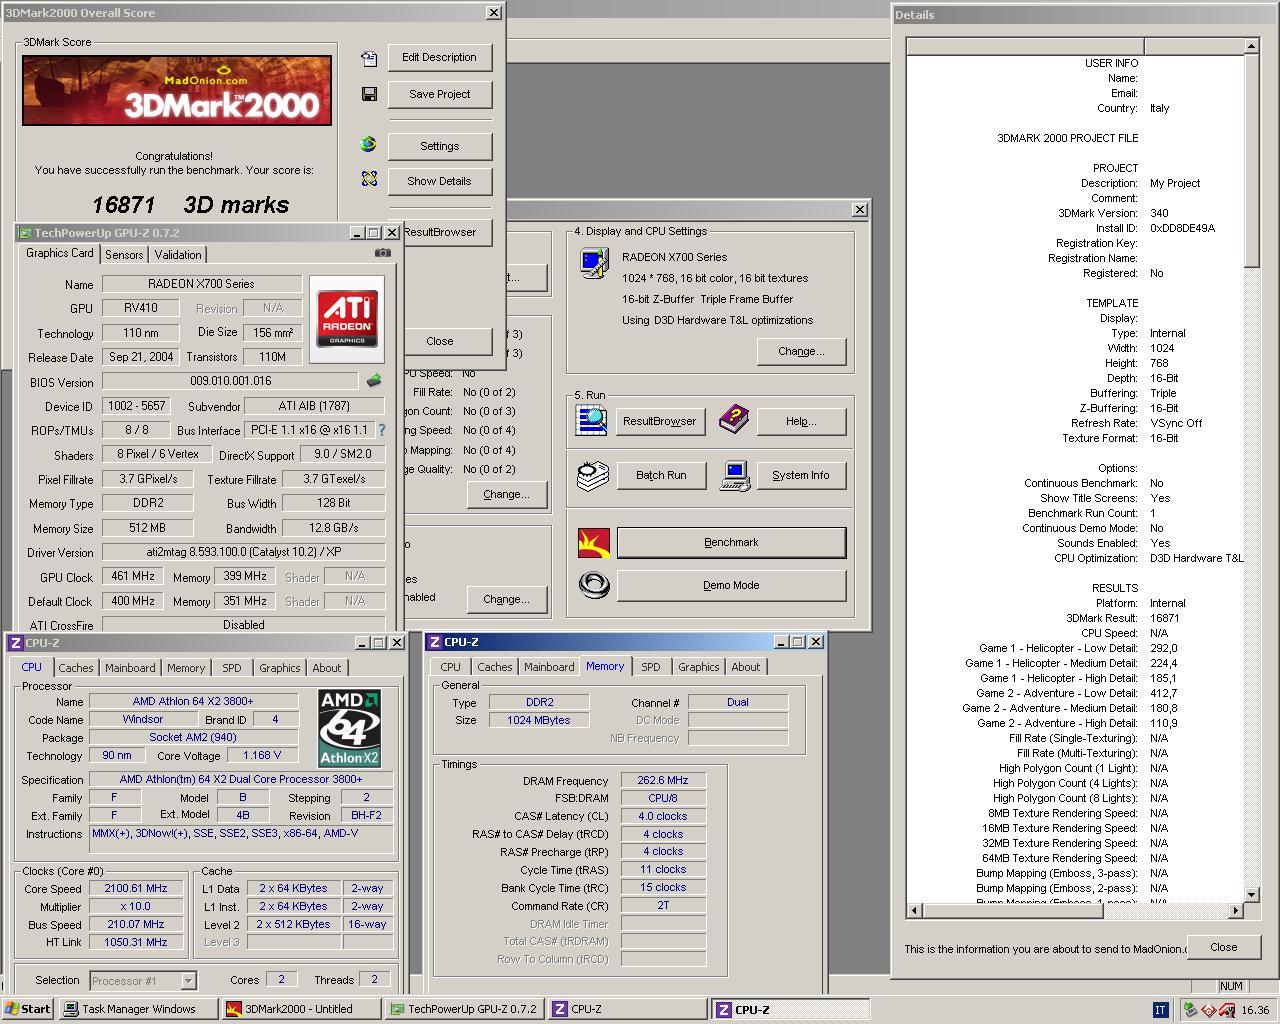Screen dimensions: 1280x1024
Task: Click the Details vertical scrollbar up arrow
Action: (1251, 46)
